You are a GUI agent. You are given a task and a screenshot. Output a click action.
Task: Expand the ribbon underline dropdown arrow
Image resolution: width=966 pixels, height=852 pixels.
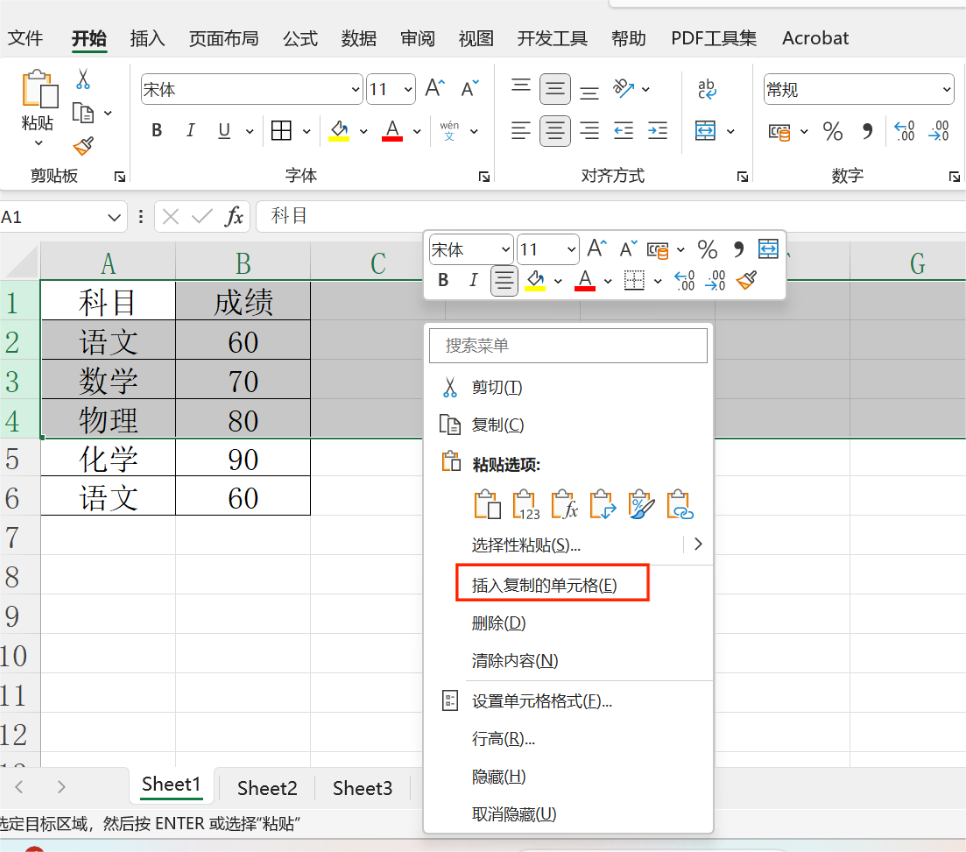coord(250,131)
